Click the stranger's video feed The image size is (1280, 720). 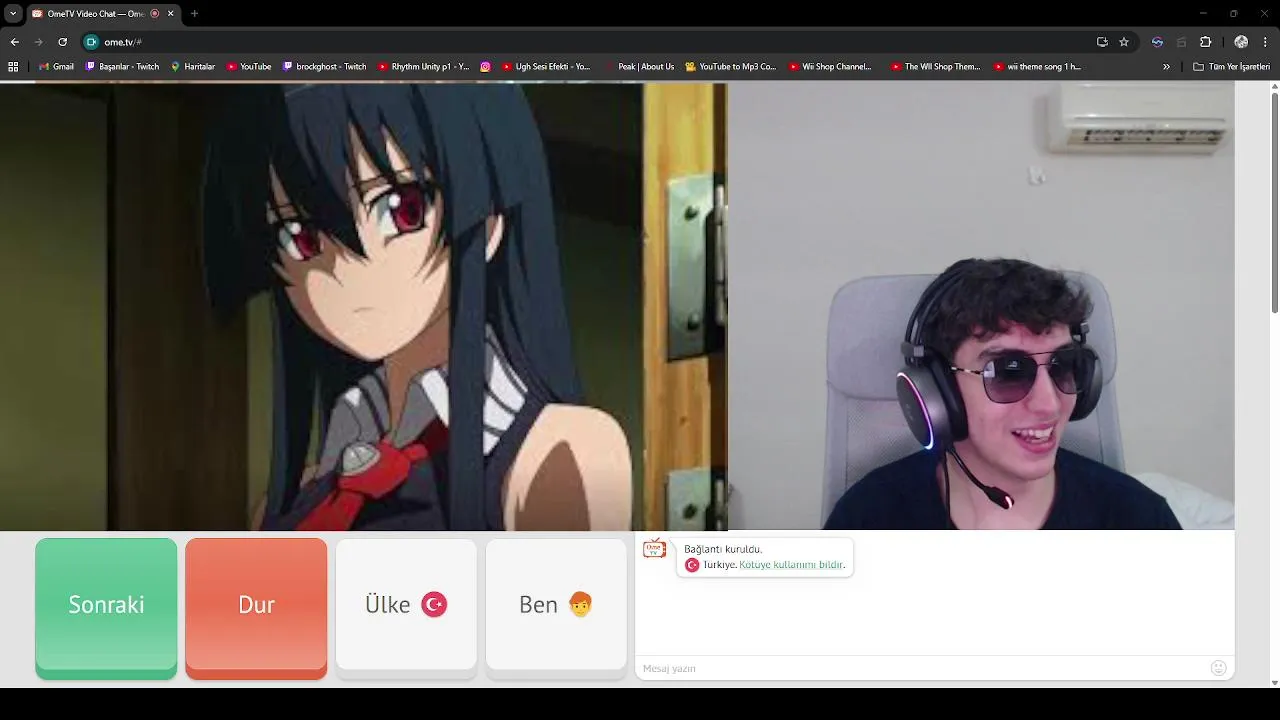(x=363, y=306)
